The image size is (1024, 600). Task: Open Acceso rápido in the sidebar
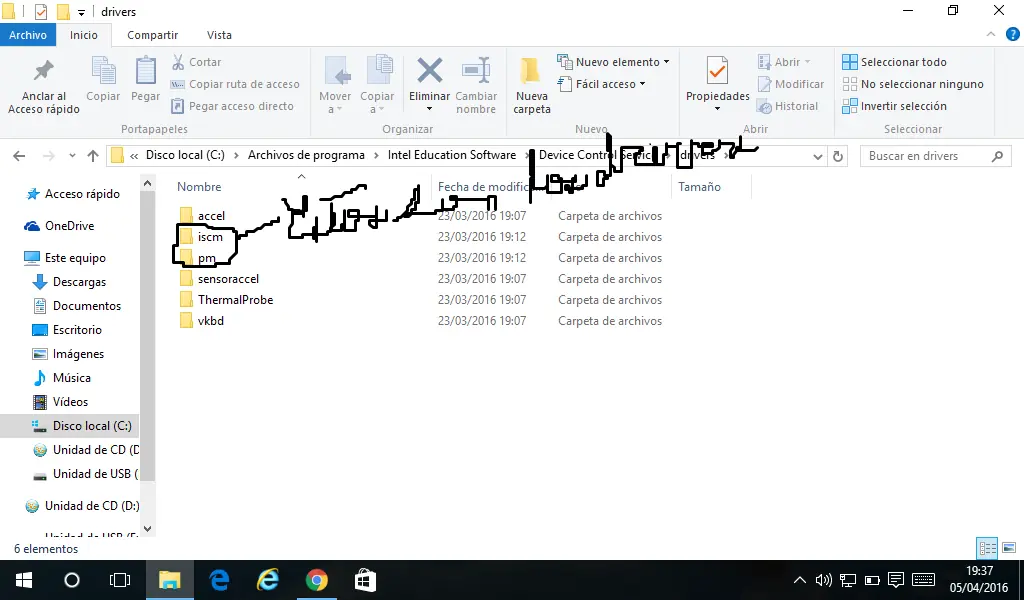pos(72,194)
